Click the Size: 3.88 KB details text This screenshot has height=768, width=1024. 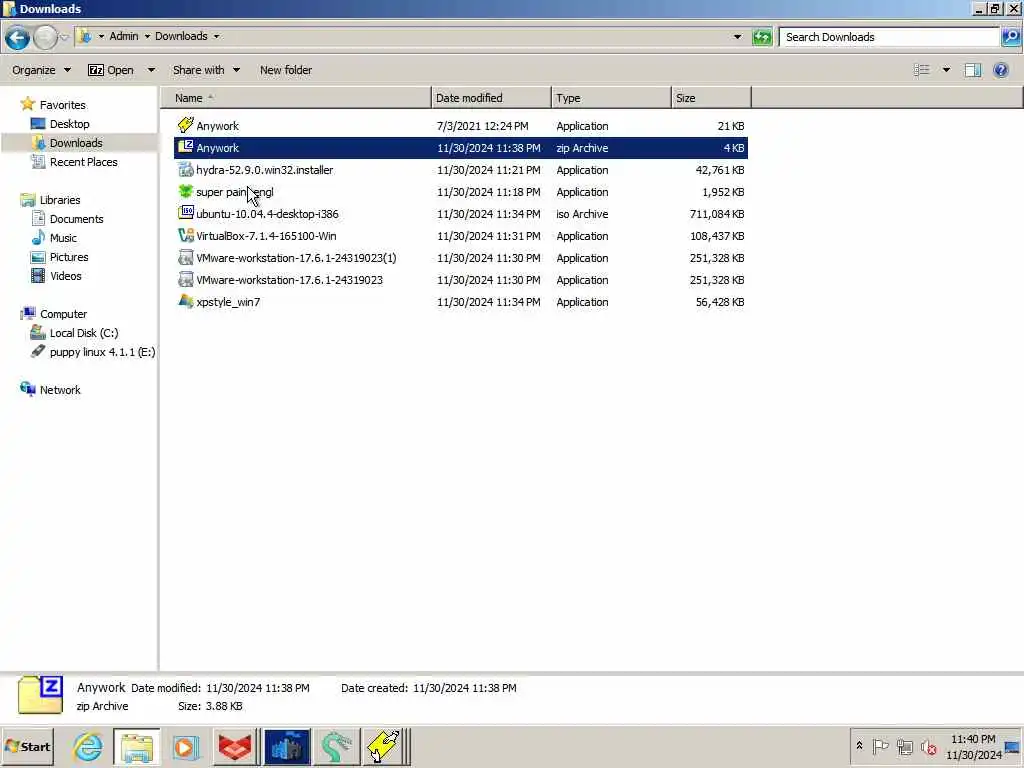(210, 706)
